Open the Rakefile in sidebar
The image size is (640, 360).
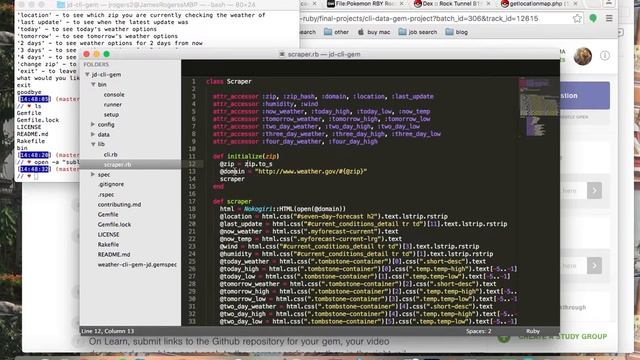(x=108, y=244)
